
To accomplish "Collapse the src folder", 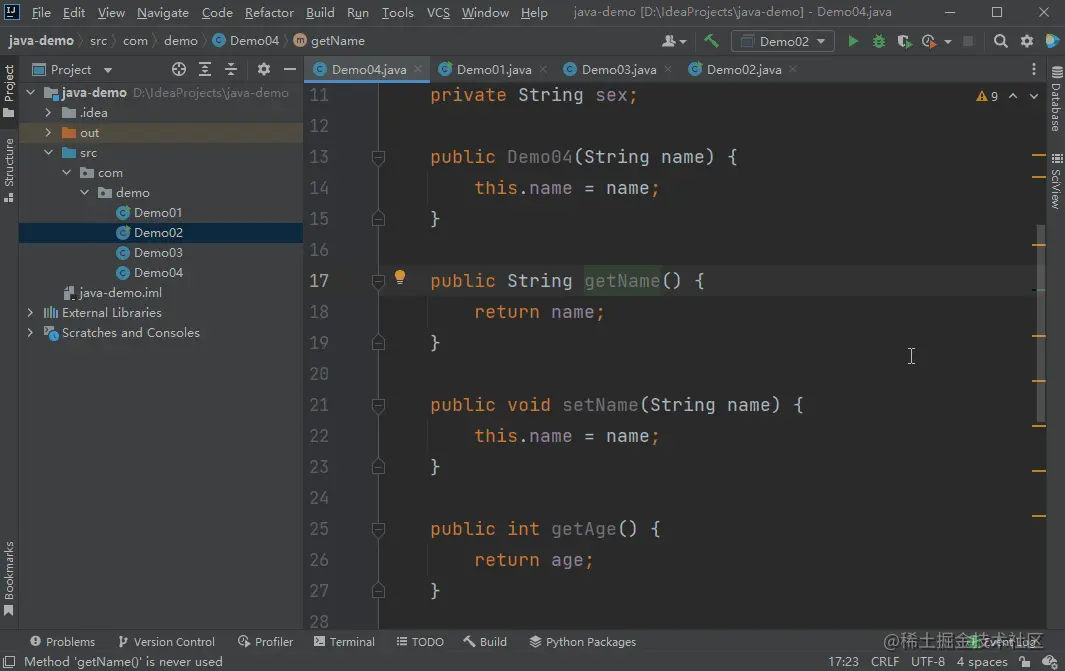I will click(x=48, y=153).
